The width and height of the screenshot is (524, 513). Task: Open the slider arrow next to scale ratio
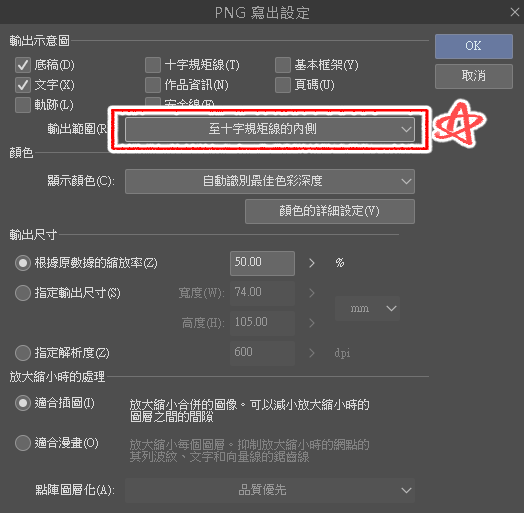point(312,263)
